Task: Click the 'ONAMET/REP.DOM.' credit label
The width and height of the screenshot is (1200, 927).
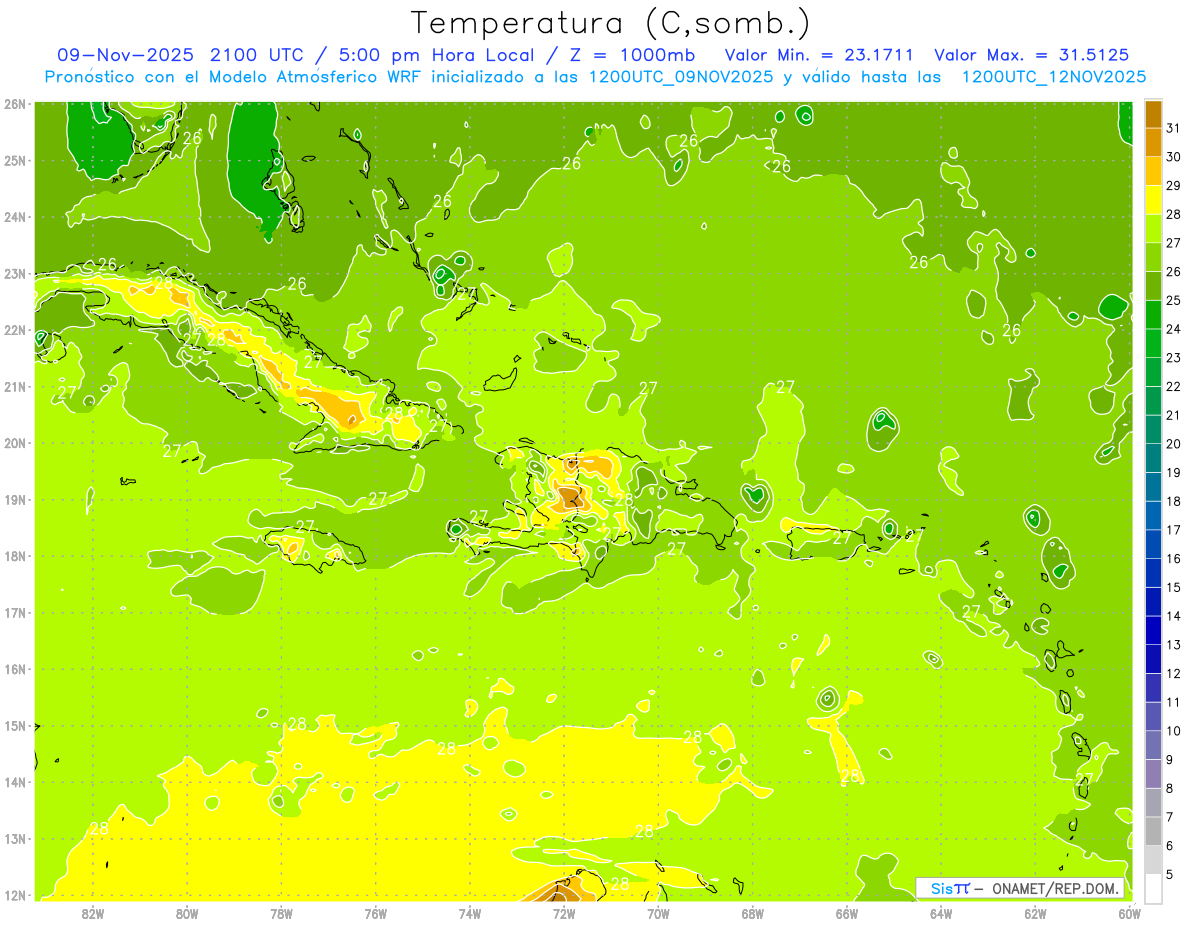Action: click(x=1056, y=888)
